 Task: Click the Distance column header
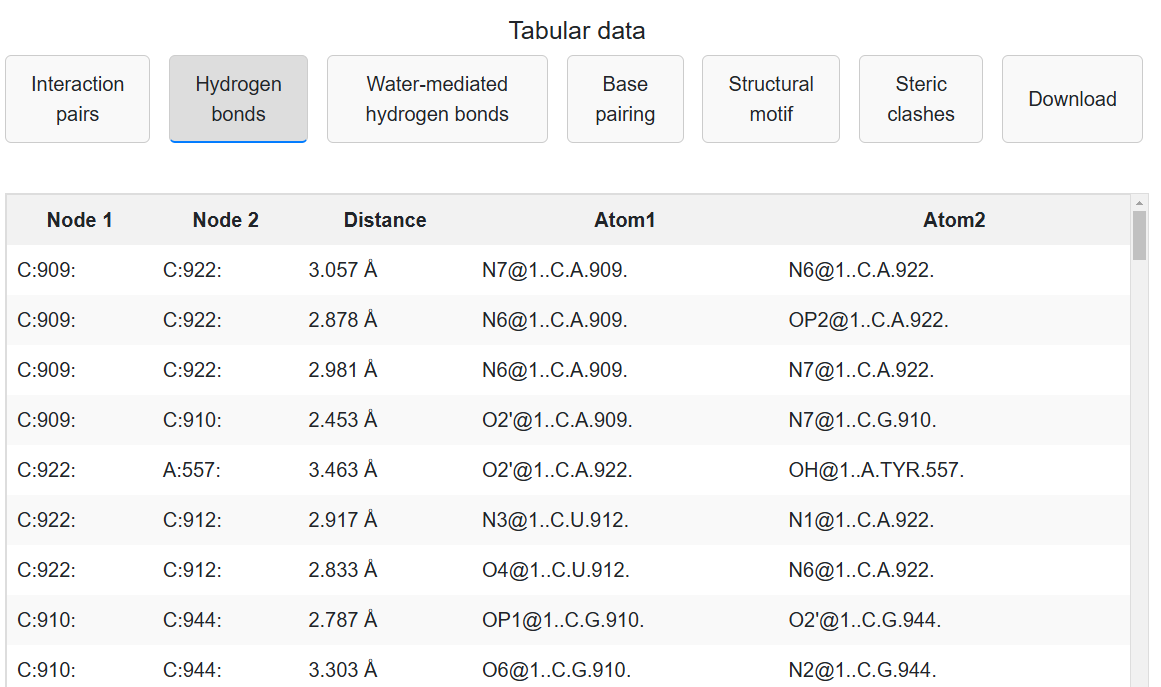[x=385, y=220]
